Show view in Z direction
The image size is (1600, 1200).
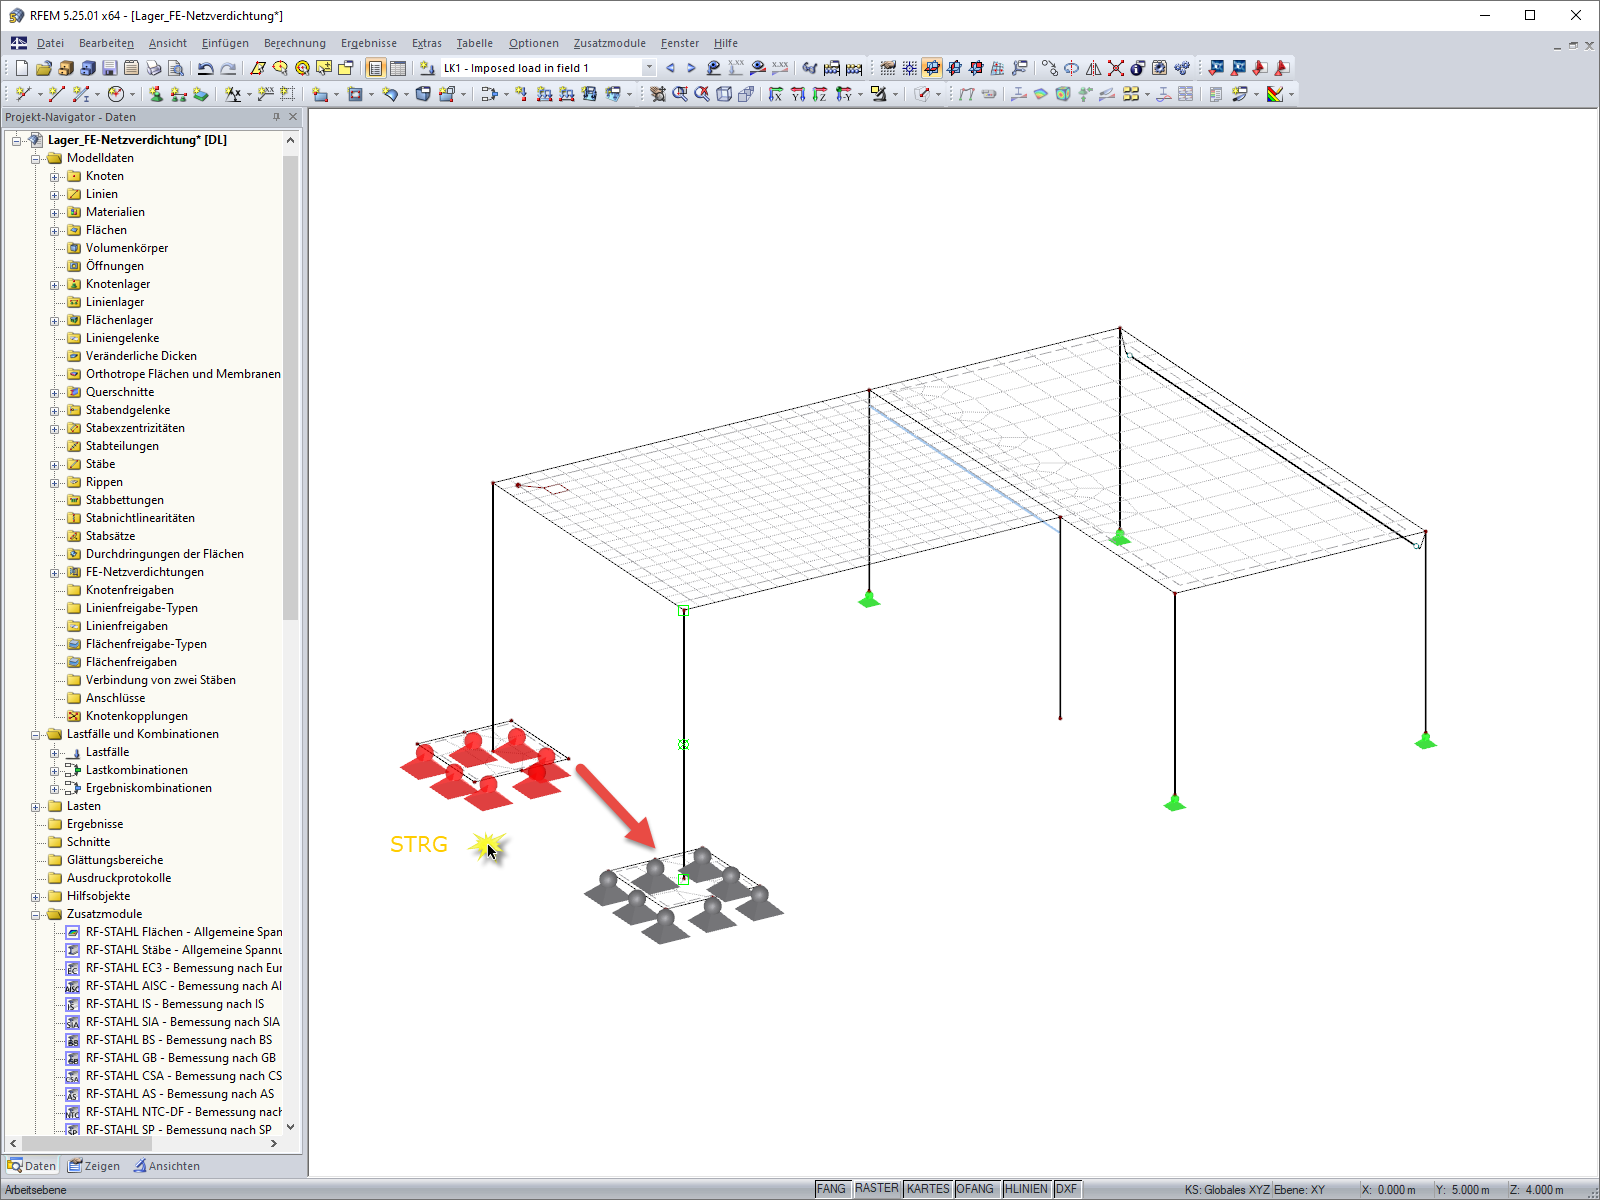(820, 94)
